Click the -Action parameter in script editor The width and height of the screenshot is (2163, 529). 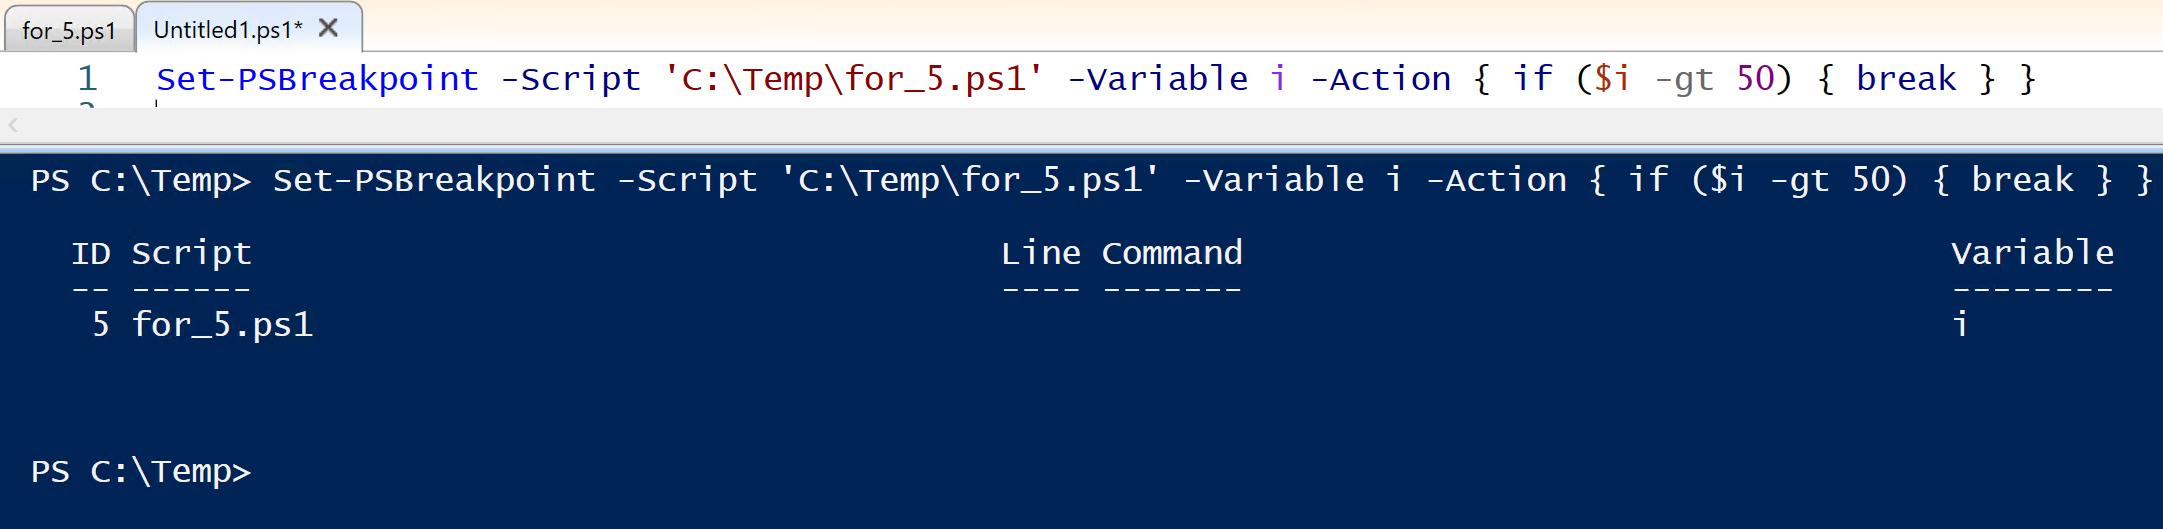pos(1380,78)
